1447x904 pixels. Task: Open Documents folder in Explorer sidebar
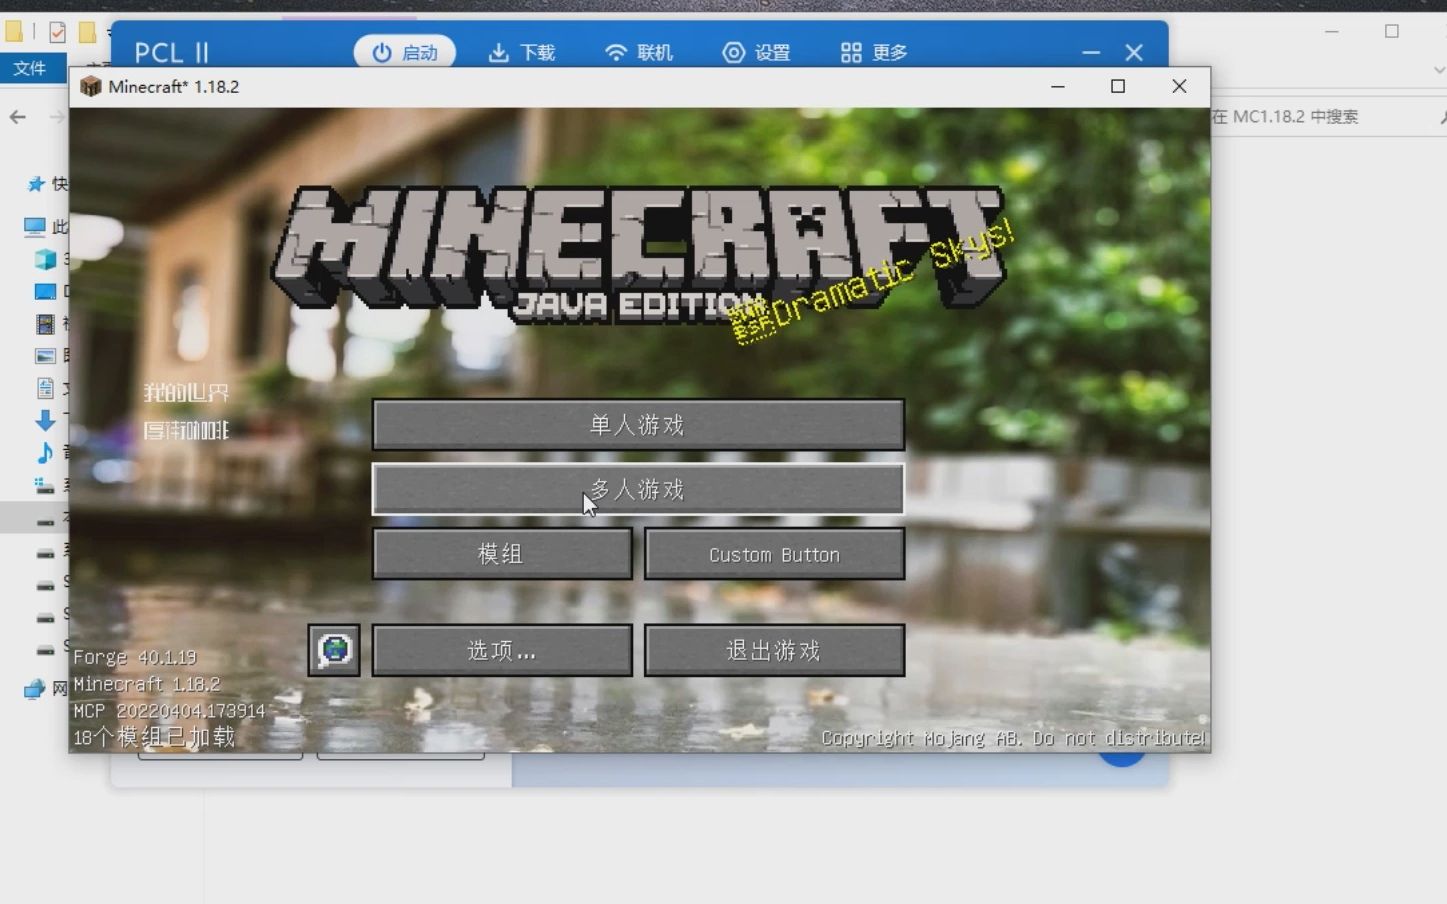(x=45, y=388)
